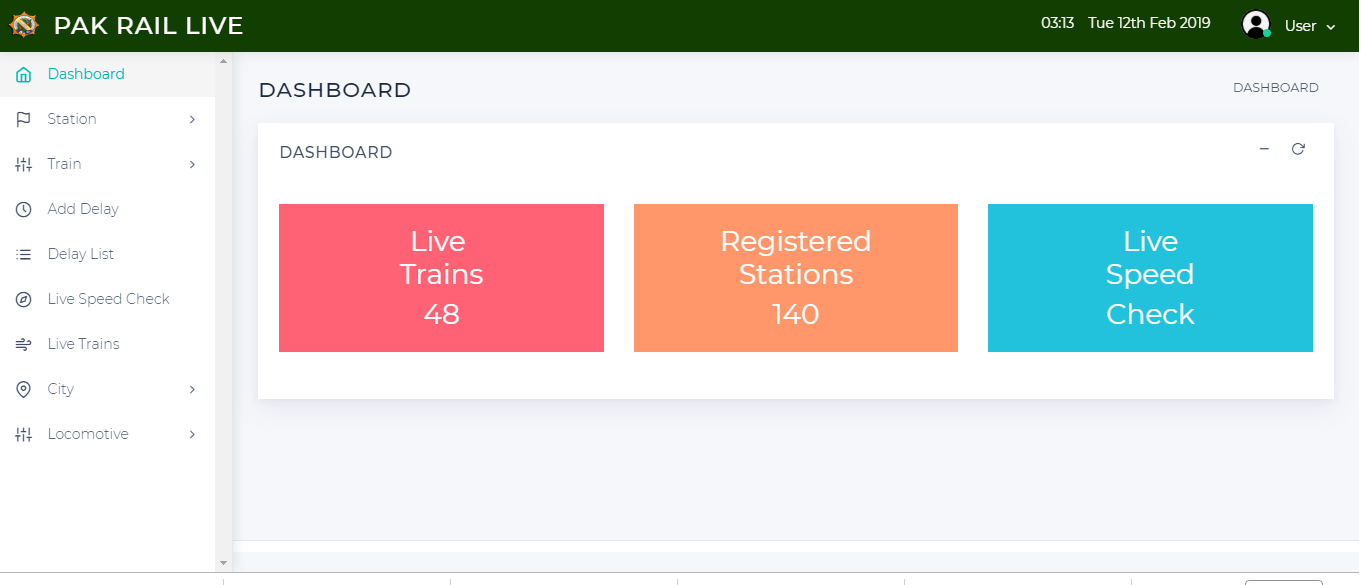Open the Live Trains 48 tile

point(441,278)
